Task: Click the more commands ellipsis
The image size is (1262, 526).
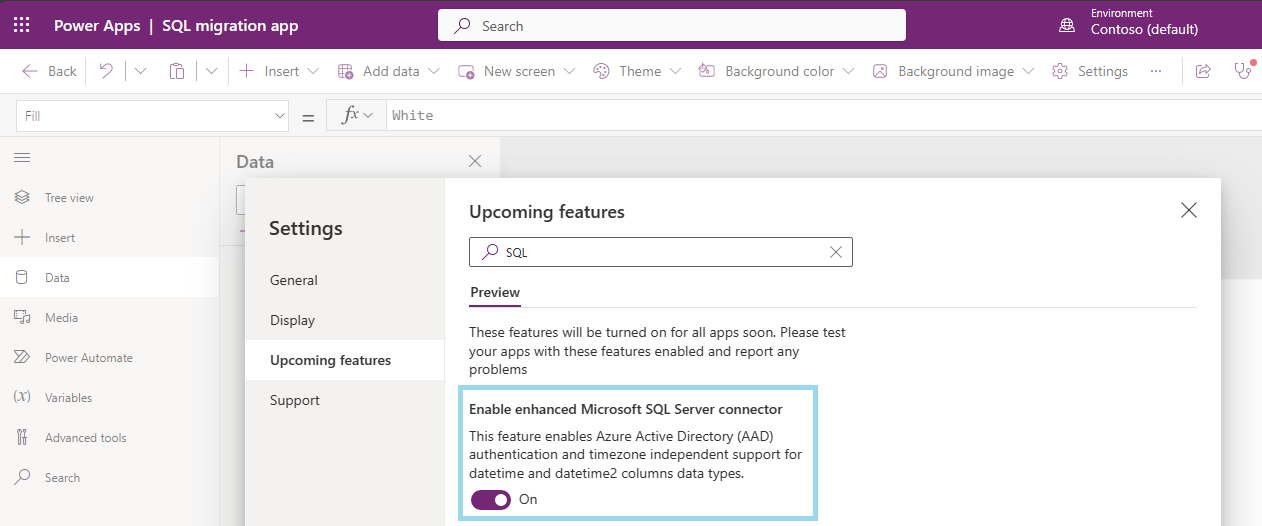Action: click(1156, 71)
